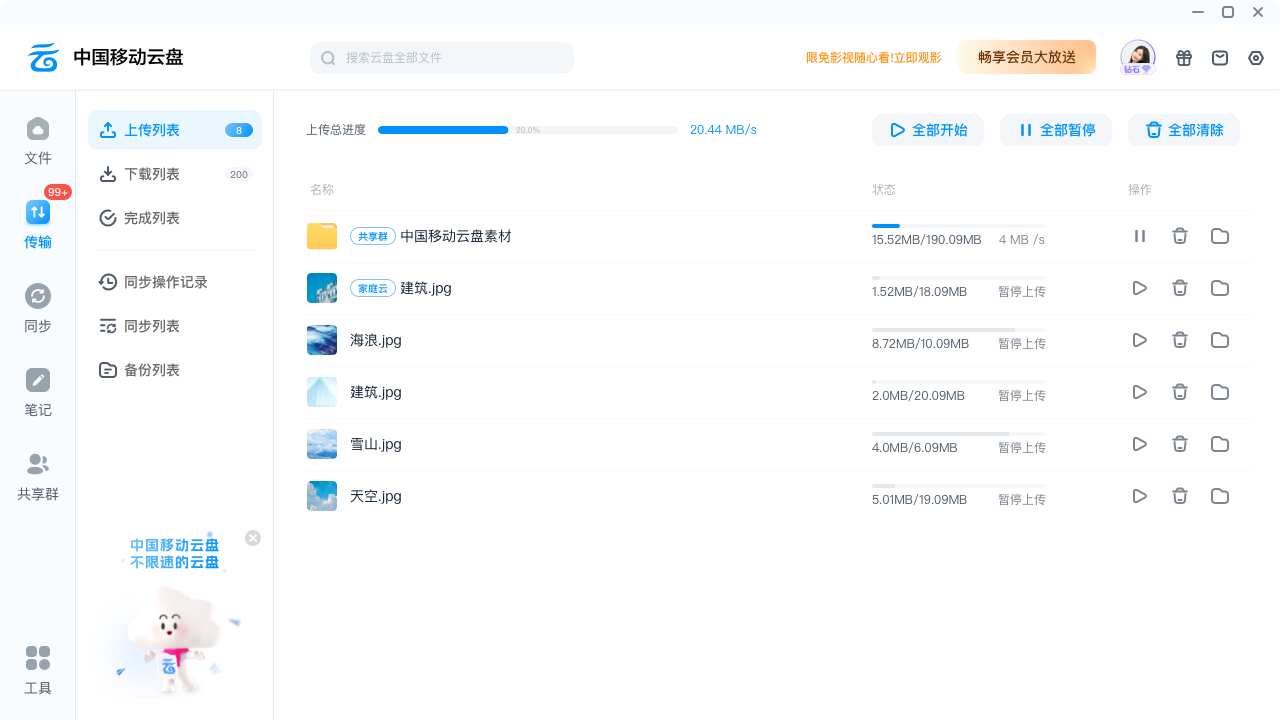Image resolution: width=1280 pixels, height=720 pixels.
Task: Resume uploading 建筑.jpg from 家庭云
Action: coord(1139,288)
